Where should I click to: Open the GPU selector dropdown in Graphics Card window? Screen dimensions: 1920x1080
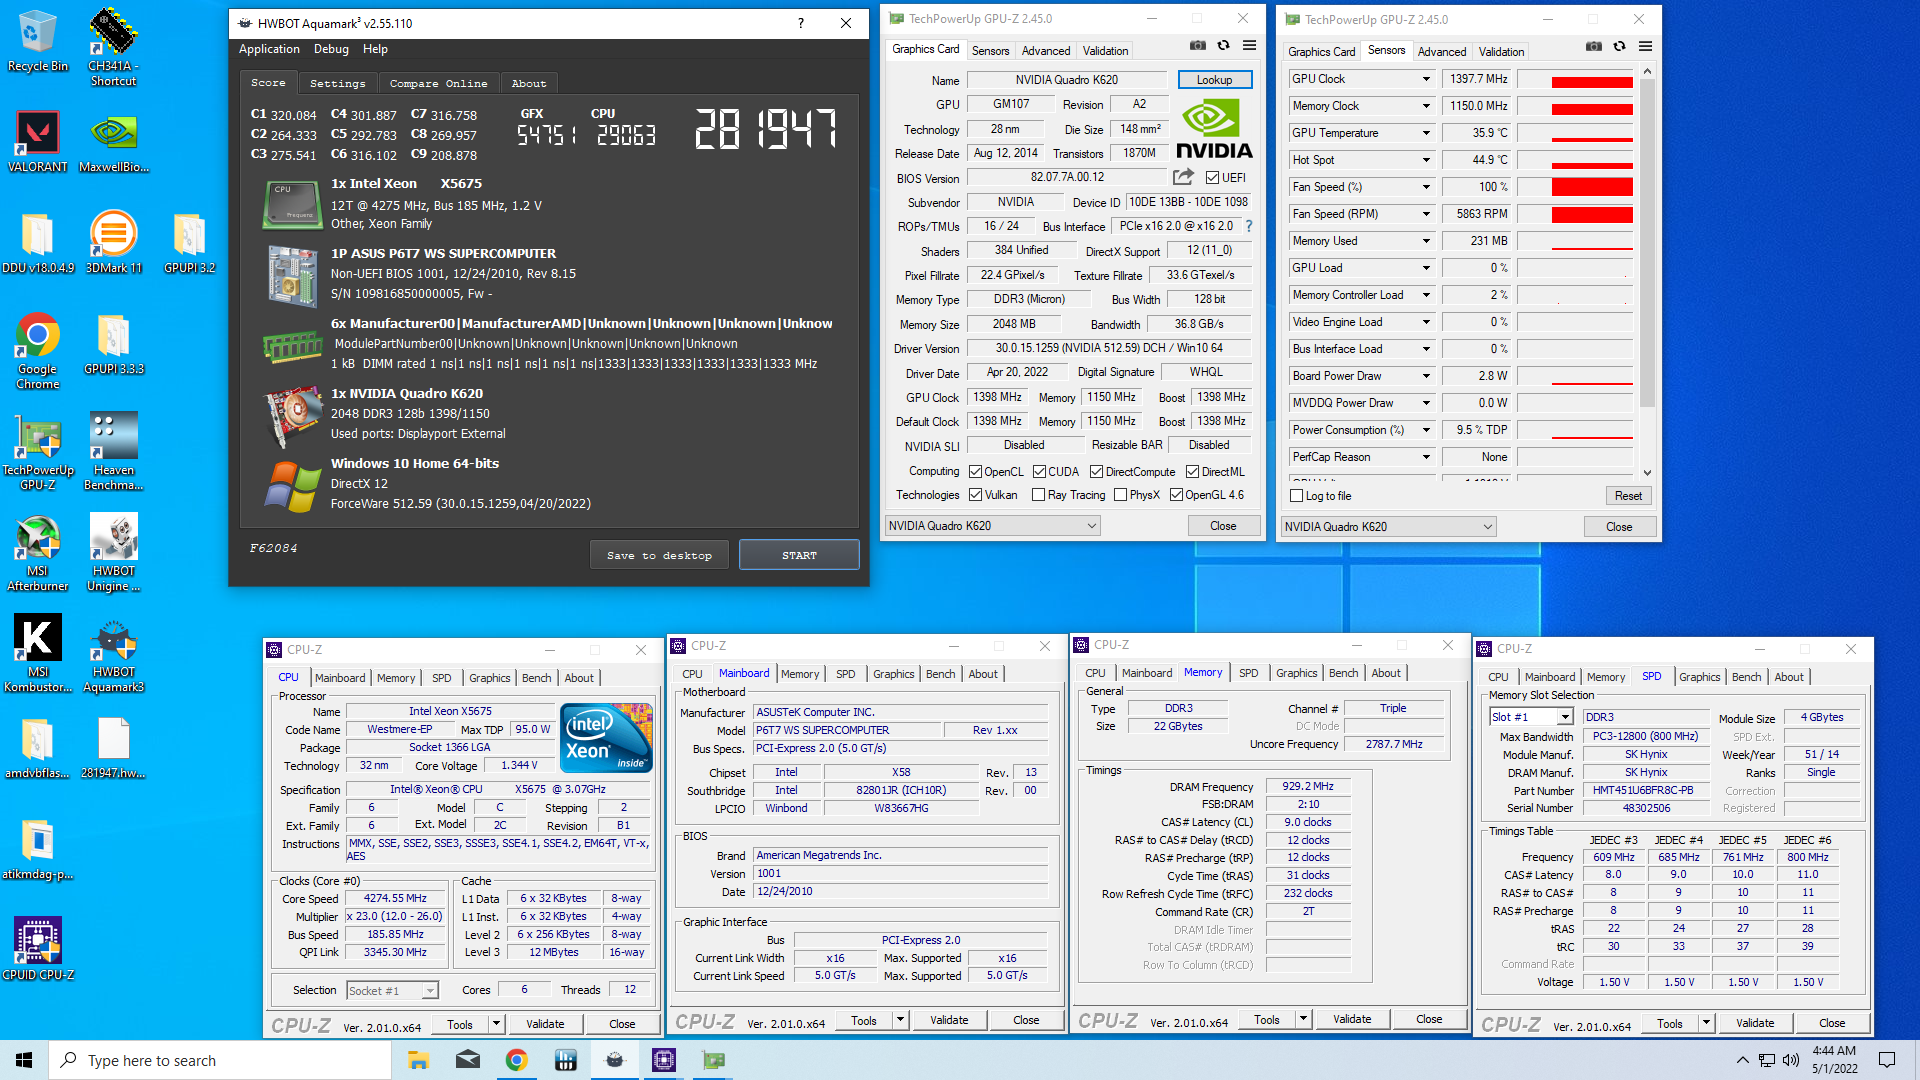click(992, 526)
